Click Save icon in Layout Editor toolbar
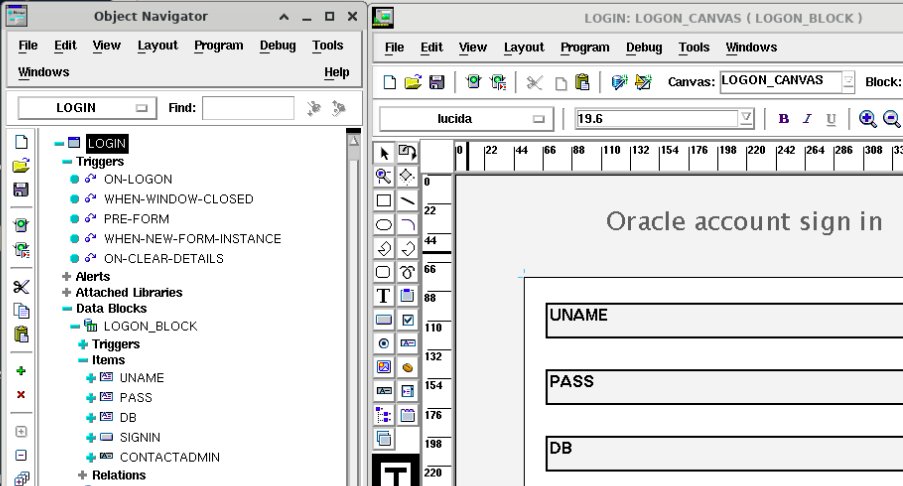 coord(437,82)
